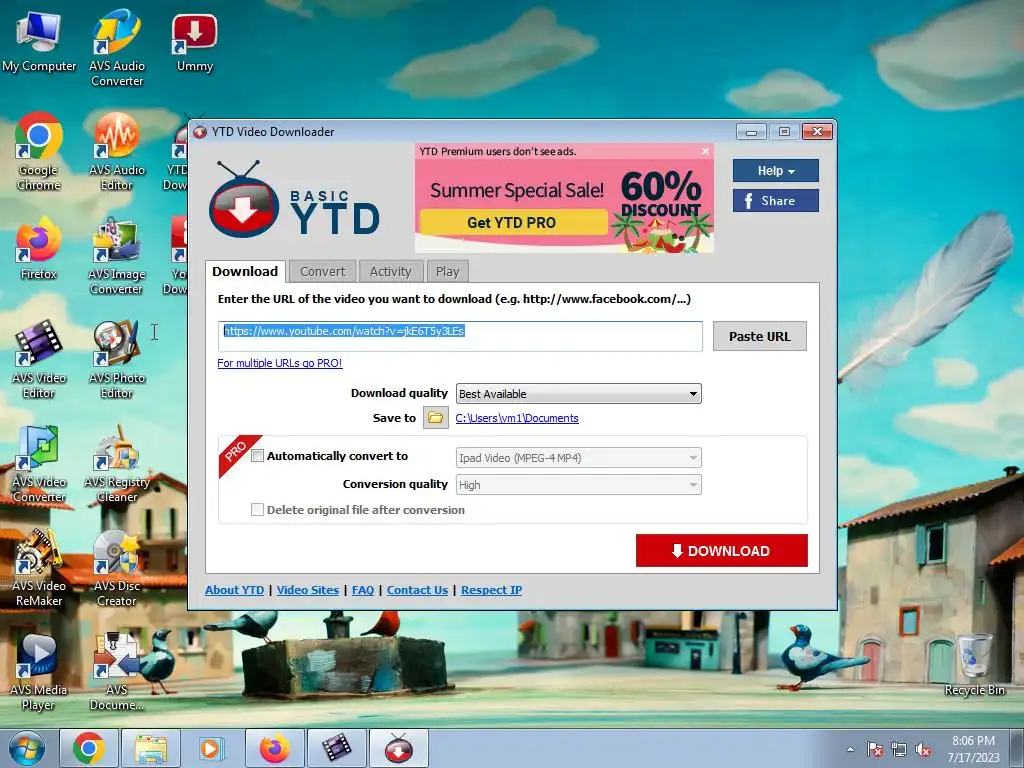Click the Facebook Share button
Screen dimensions: 1024x768
[775, 200]
